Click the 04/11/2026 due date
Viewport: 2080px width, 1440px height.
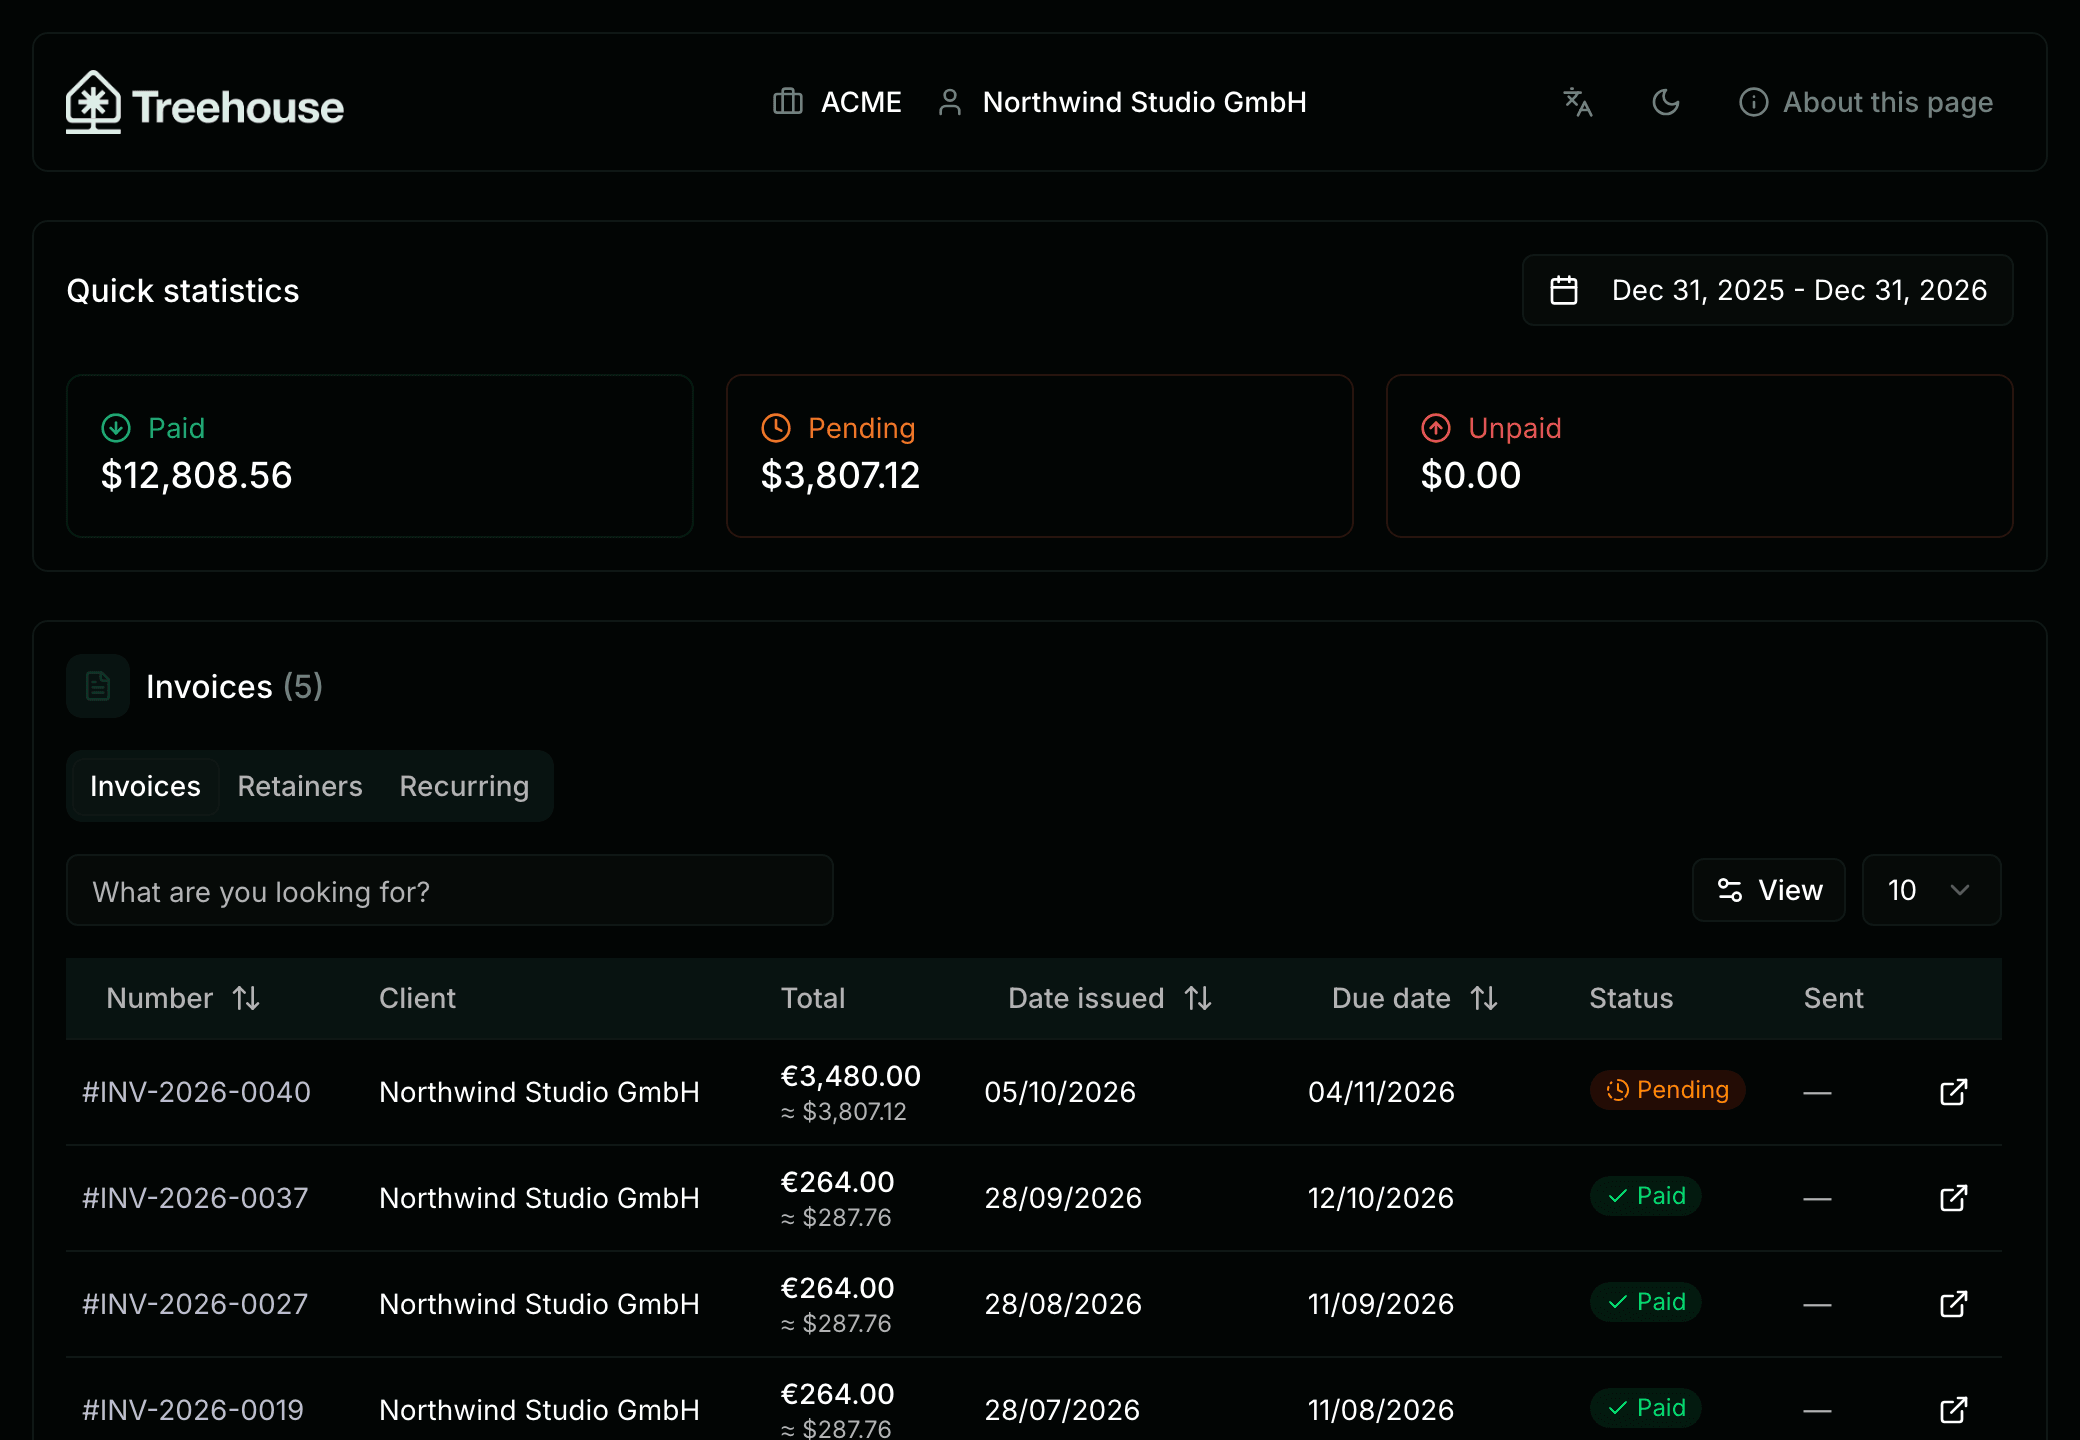(x=1381, y=1092)
